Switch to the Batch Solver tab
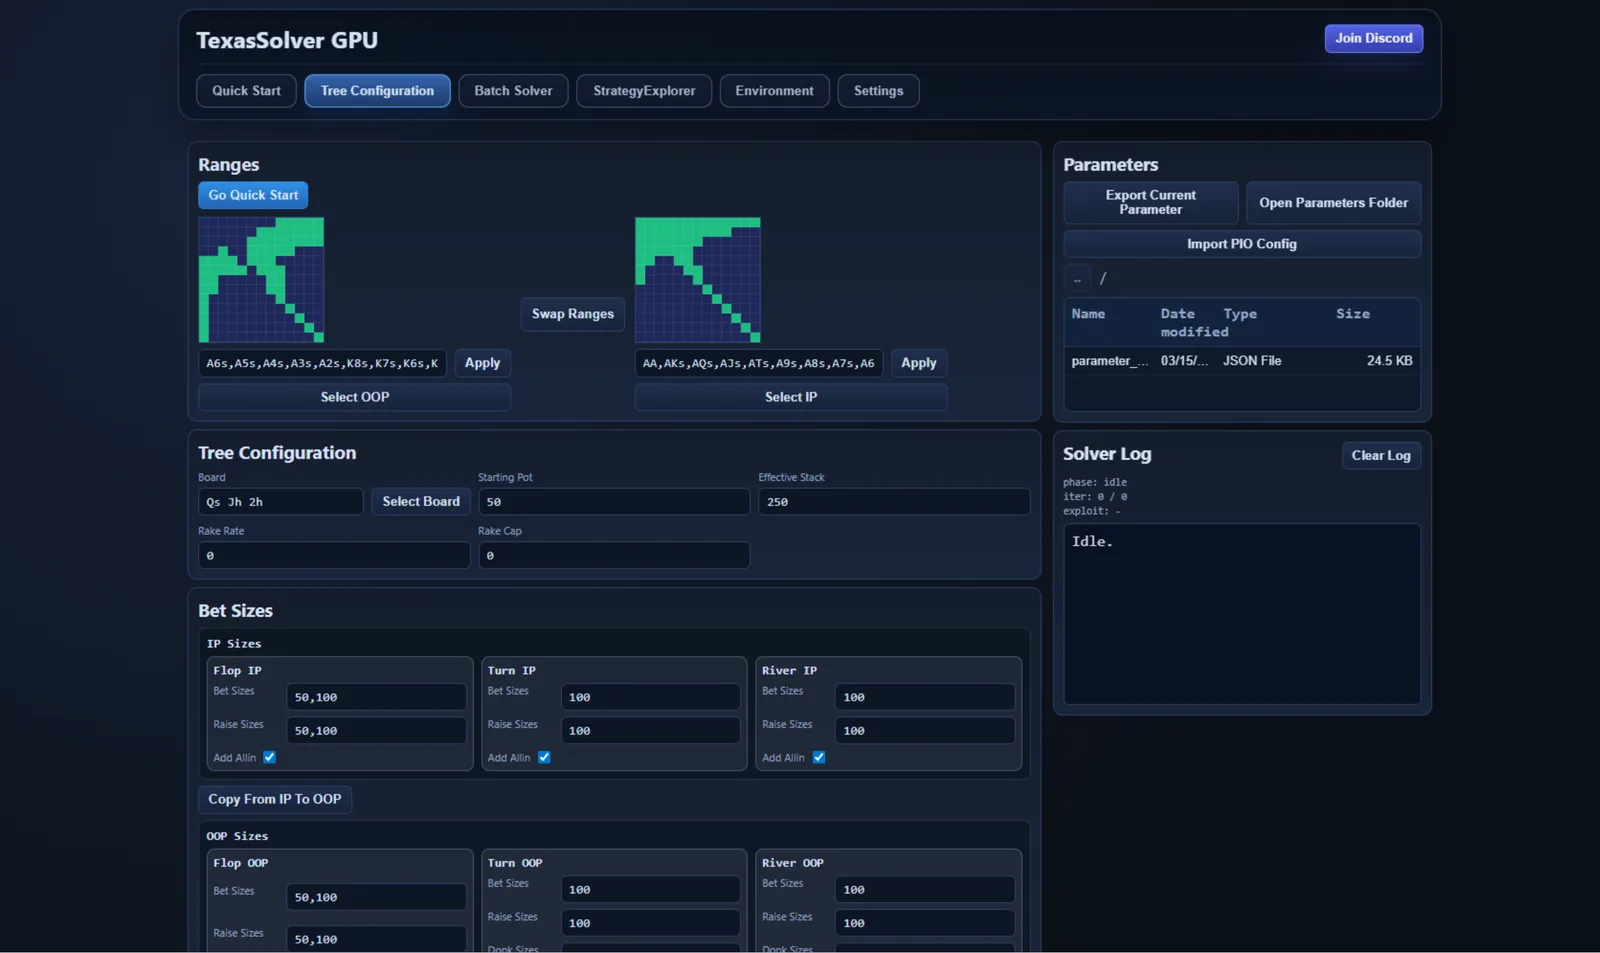This screenshot has height=953, width=1600. click(513, 90)
